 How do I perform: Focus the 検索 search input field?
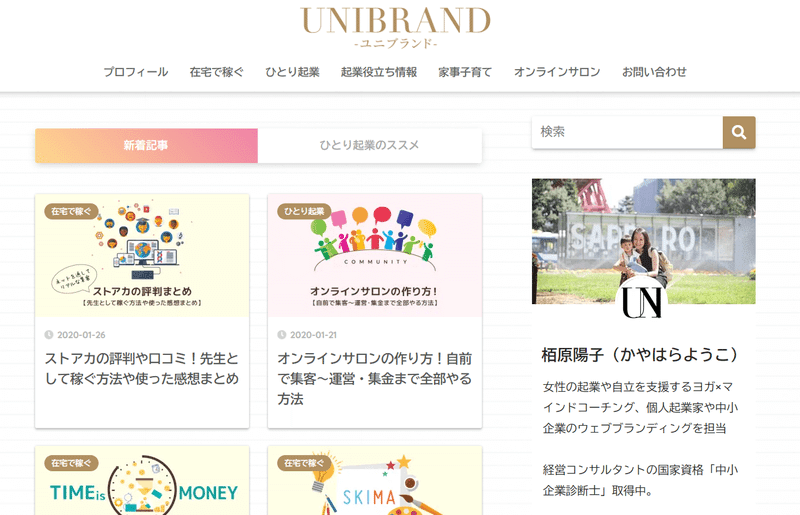628,133
